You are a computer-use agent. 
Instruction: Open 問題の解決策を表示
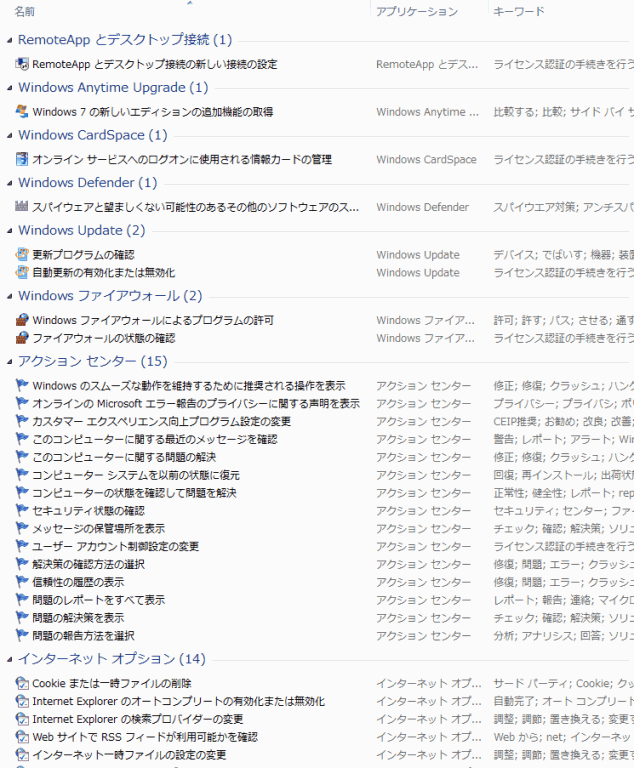point(78,618)
